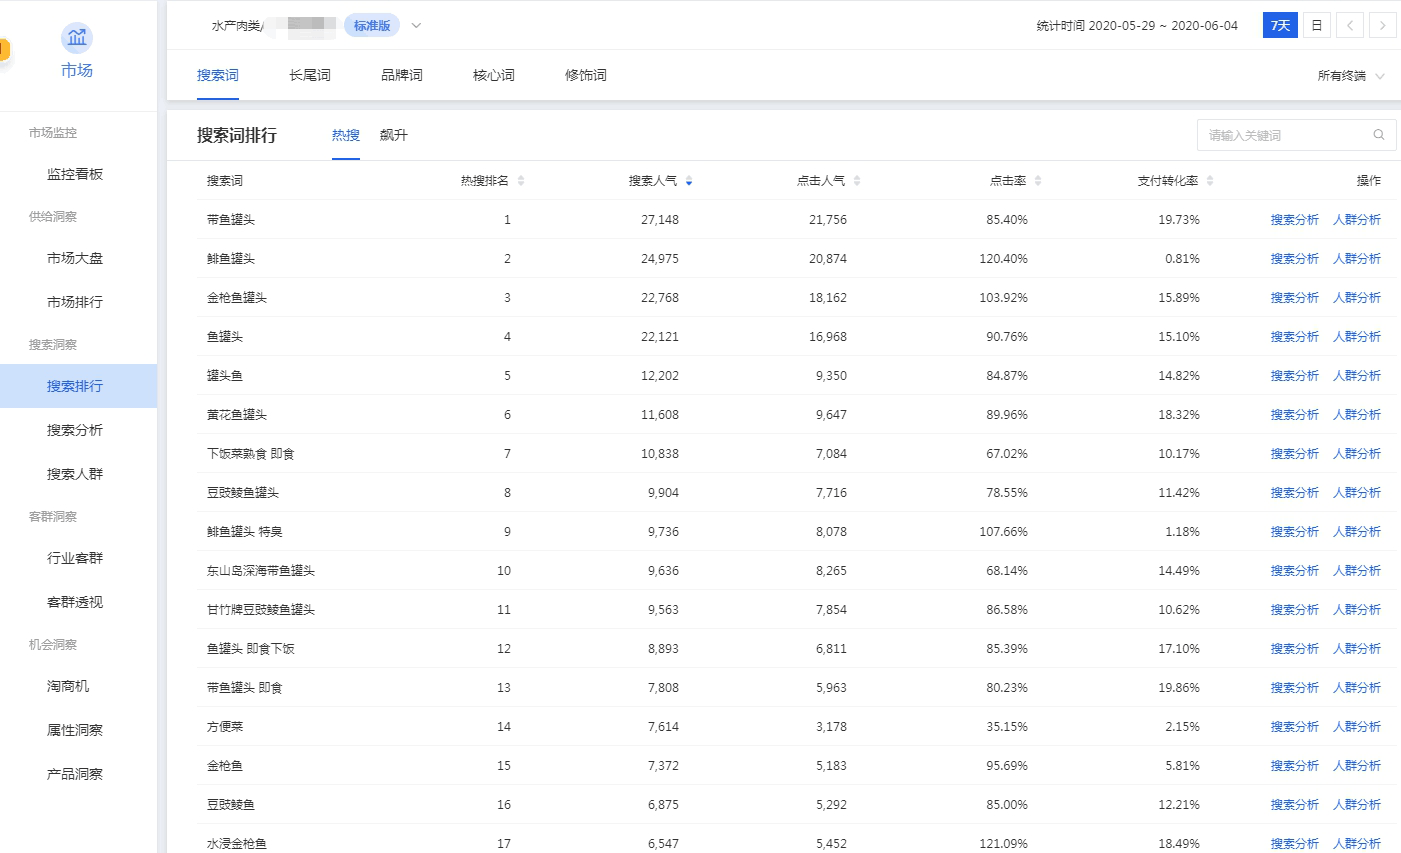1401x853 pixels.
Task: Click the search magnifier icon in keyword box
Action: coord(1378,135)
